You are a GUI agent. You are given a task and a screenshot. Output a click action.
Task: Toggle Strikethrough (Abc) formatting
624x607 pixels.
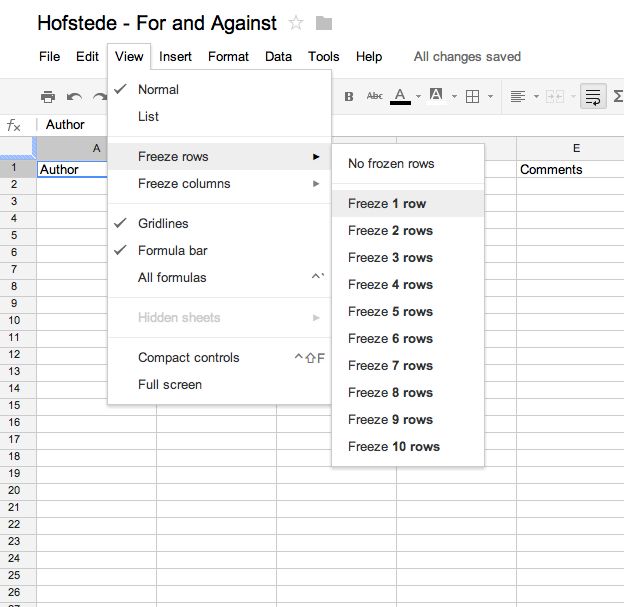tap(374, 96)
